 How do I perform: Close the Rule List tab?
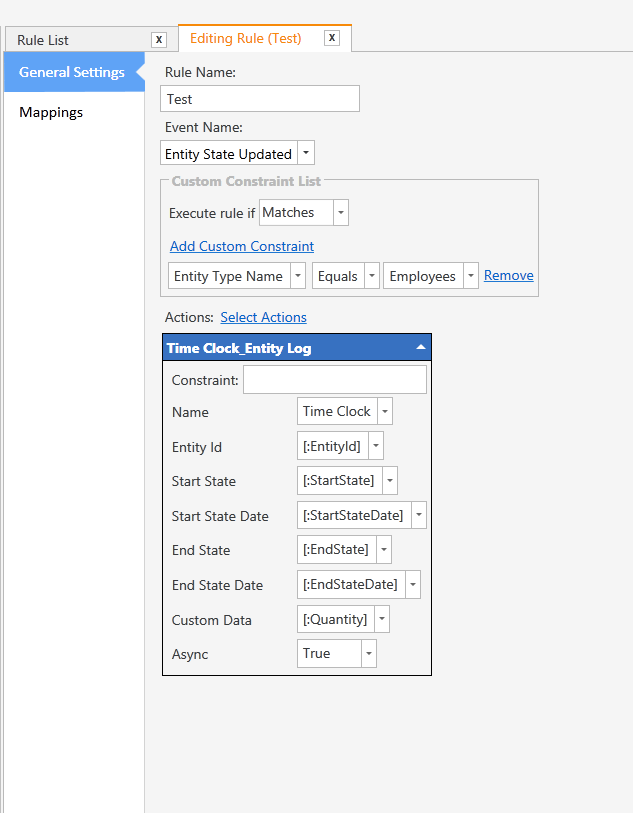point(158,40)
